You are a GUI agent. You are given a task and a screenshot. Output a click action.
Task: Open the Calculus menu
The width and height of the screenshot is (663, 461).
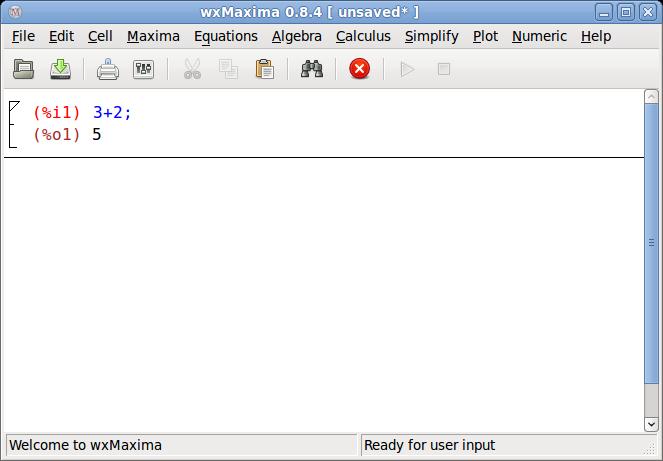tap(363, 36)
